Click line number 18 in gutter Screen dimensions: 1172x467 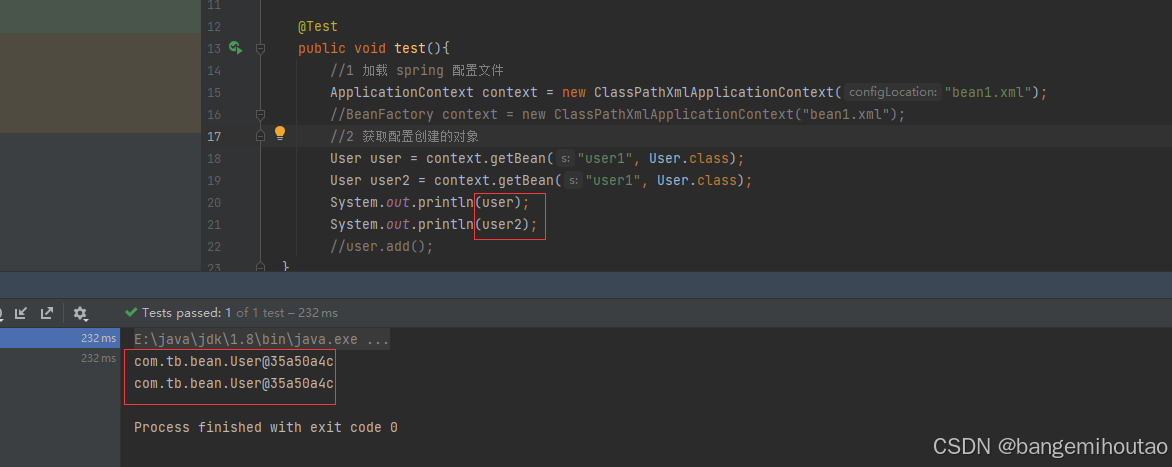pos(213,158)
